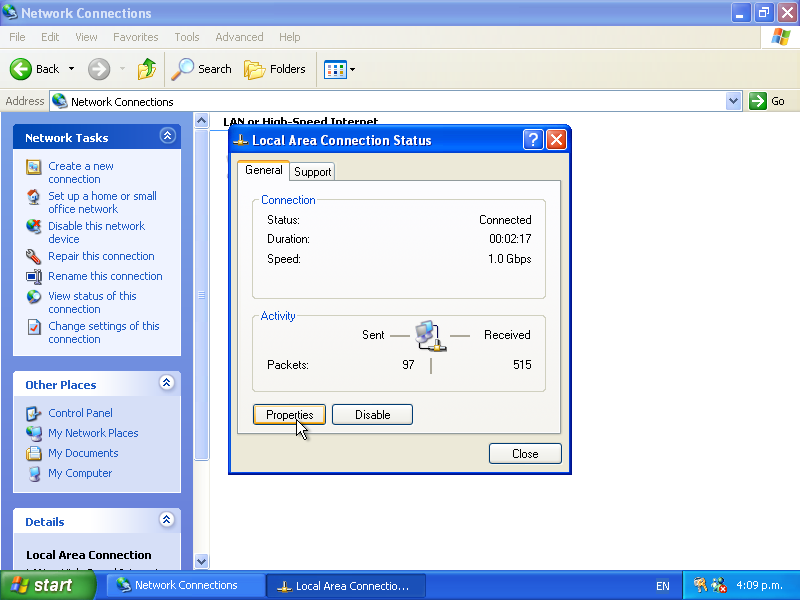The height and width of the screenshot is (600, 800).
Task: Open the File menu
Action: [17, 37]
